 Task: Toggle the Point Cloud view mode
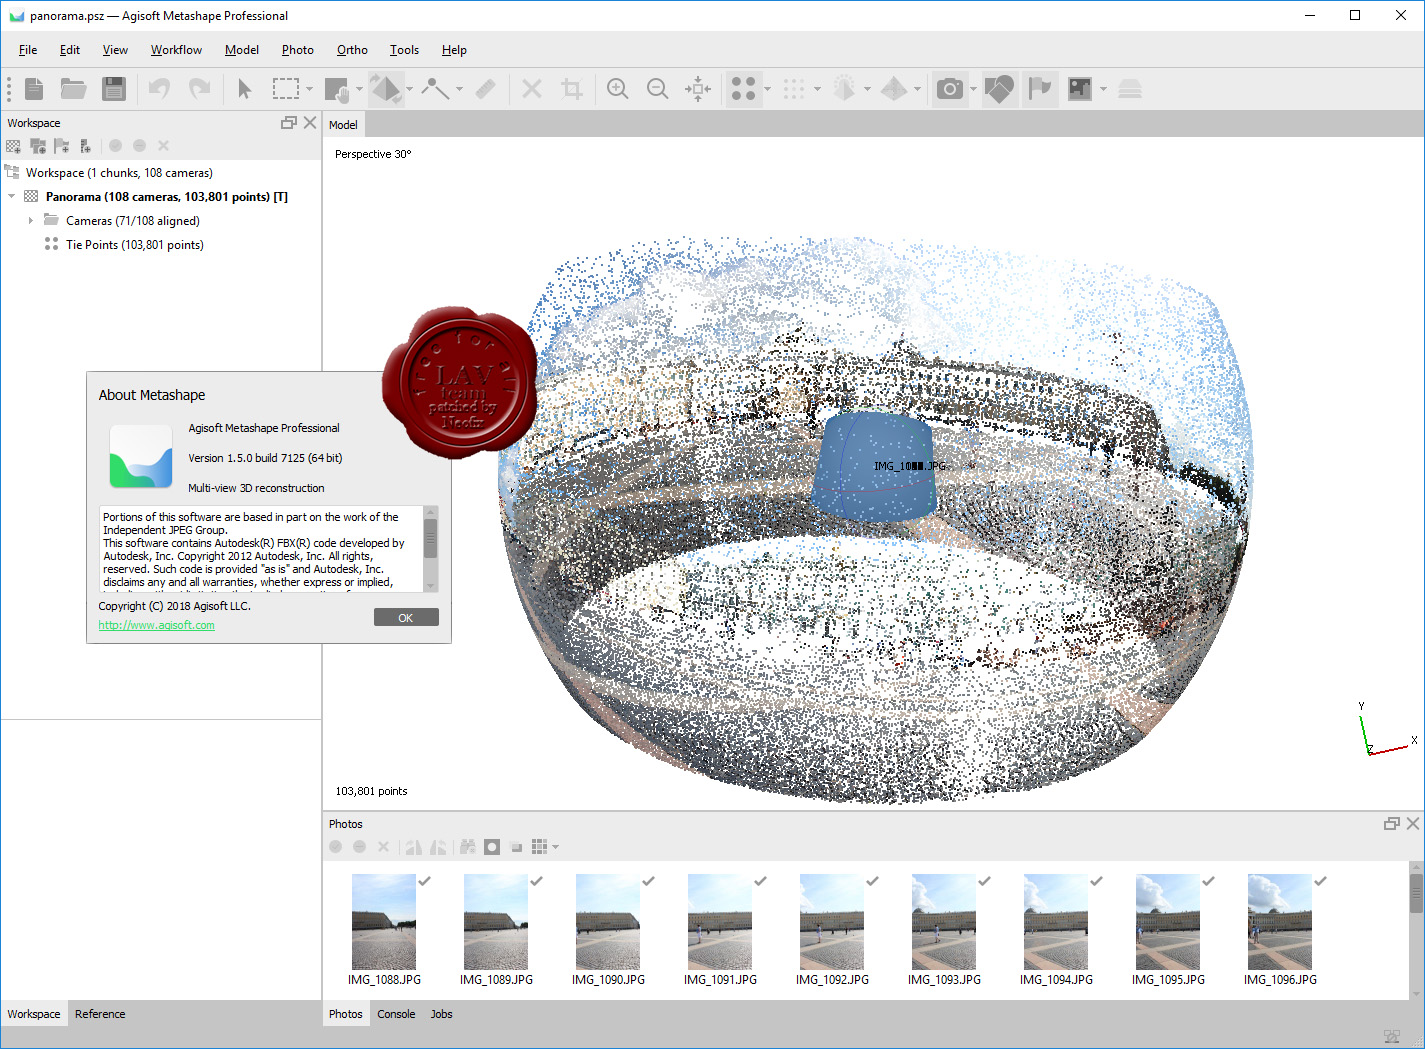(x=743, y=89)
